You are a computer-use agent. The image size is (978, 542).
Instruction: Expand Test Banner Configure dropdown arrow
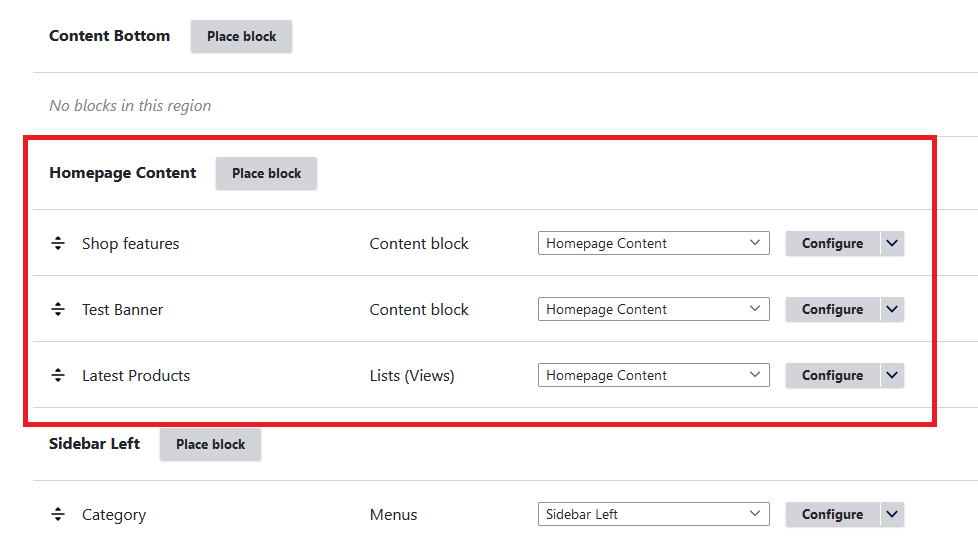(x=892, y=310)
